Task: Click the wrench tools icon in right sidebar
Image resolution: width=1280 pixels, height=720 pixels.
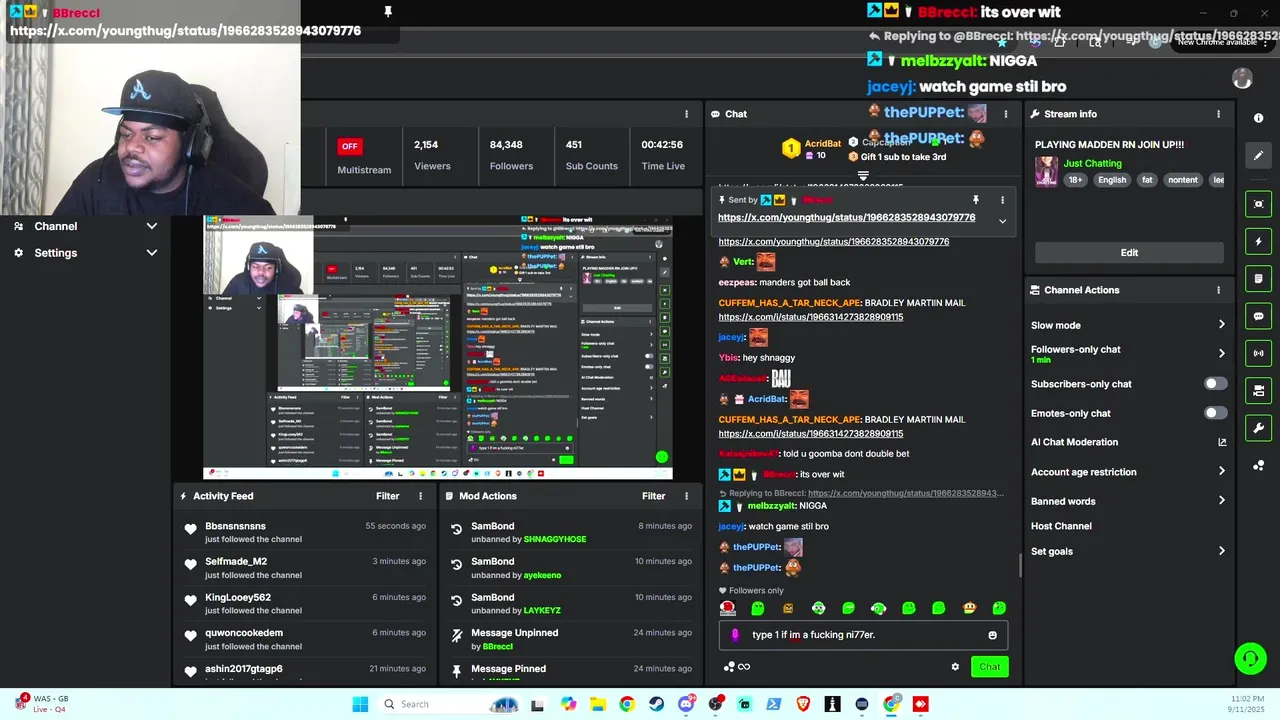Action: (x=1258, y=428)
